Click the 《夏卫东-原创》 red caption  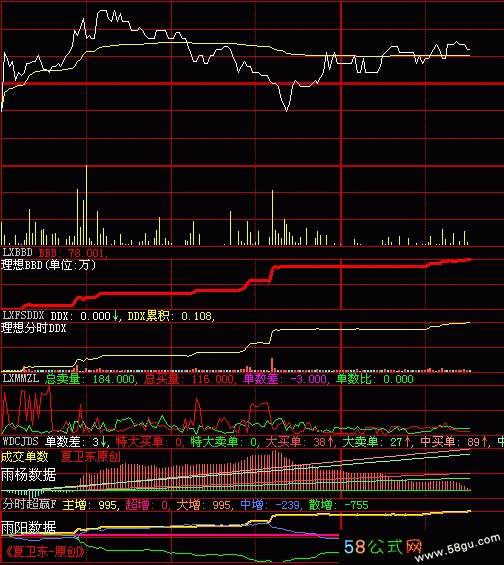45,552
